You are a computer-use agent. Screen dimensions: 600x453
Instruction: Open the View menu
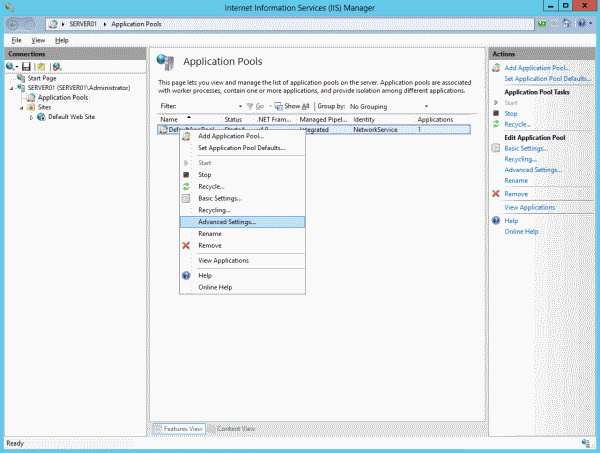pos(38,40)
